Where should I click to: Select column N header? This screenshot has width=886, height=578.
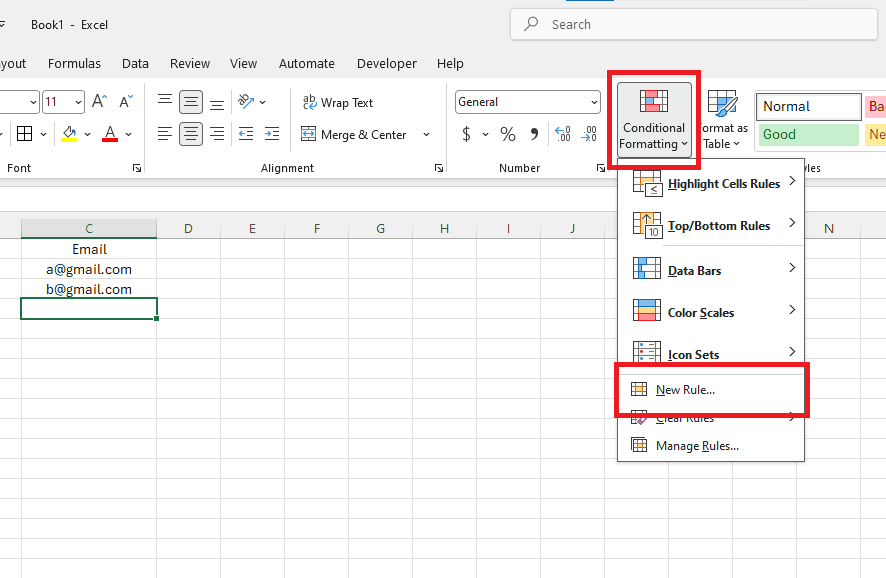pos(829,228)
